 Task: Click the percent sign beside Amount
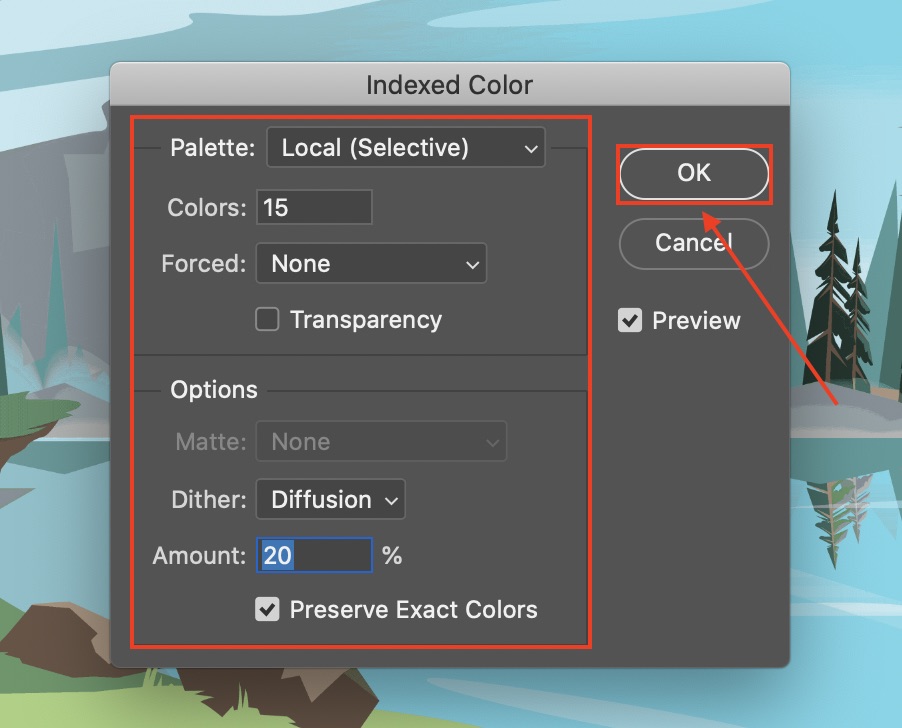(x=392, y=555)
